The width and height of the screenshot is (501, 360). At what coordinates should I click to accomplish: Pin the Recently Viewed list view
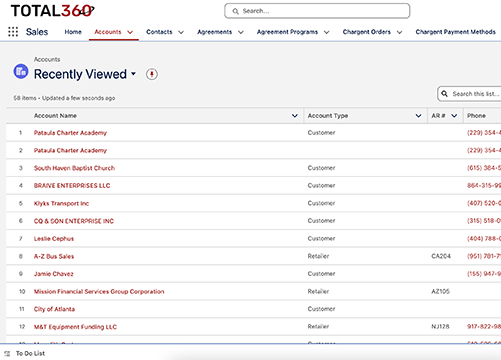152,74
